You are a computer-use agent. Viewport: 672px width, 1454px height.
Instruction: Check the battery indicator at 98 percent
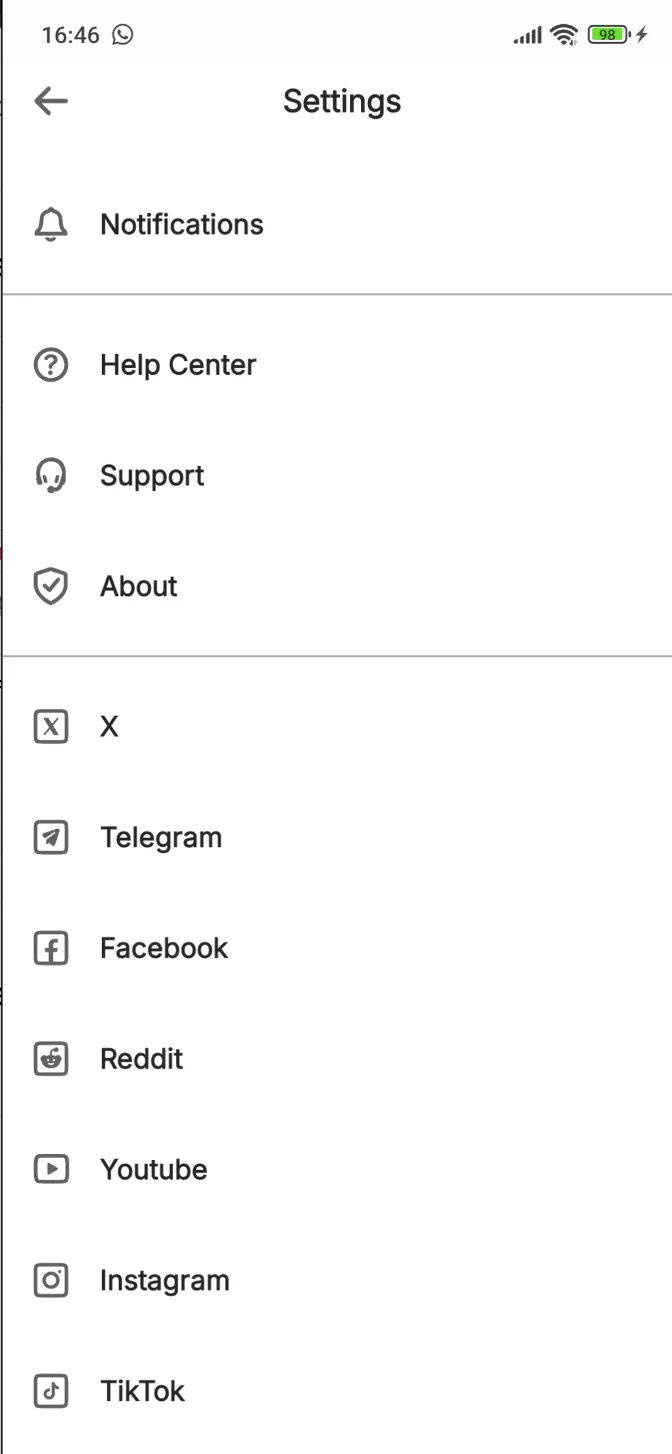607,34
